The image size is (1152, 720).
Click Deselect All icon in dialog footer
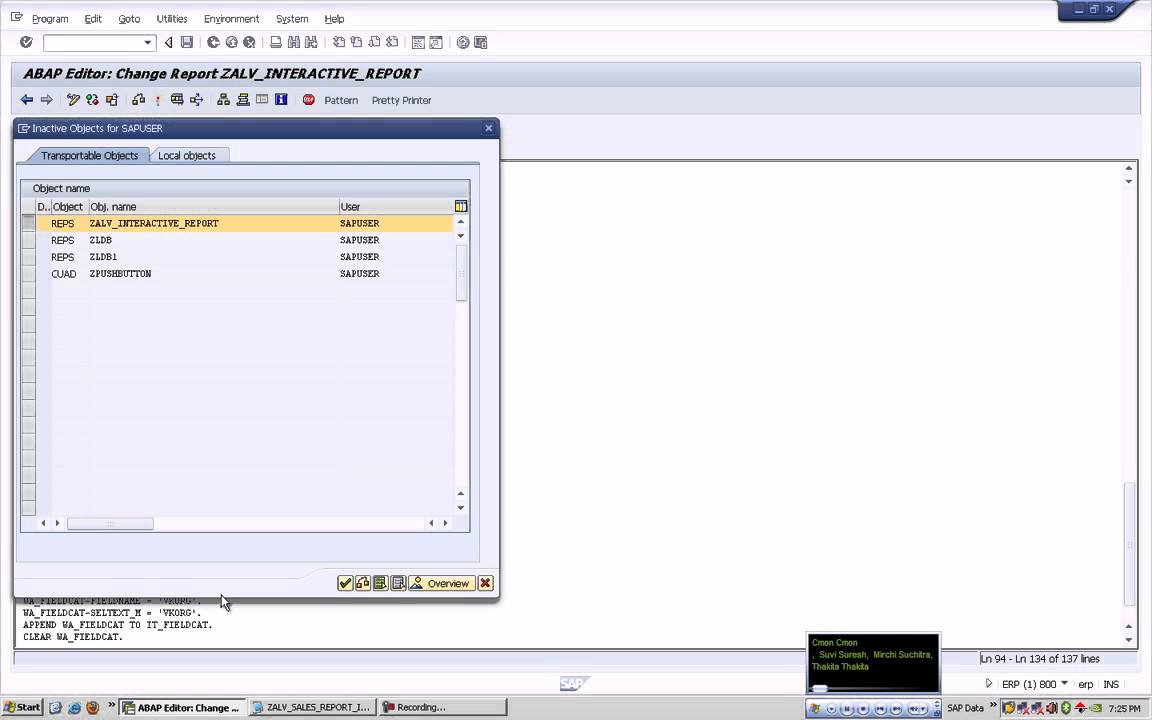tap(398, 583)
